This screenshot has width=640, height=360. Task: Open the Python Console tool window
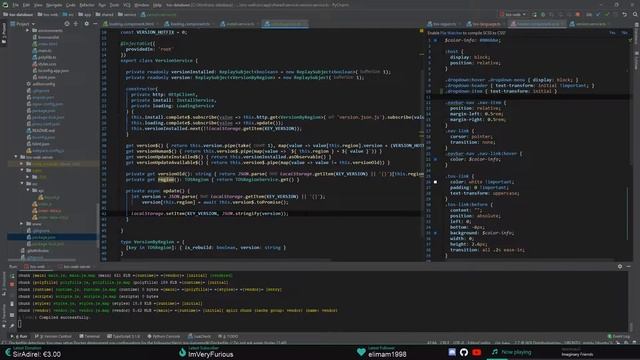coord(164,336)
